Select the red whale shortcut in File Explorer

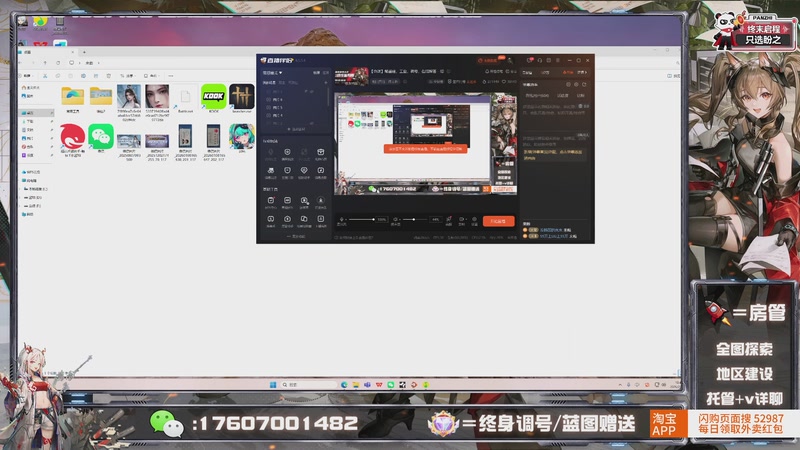coord(72,136)
